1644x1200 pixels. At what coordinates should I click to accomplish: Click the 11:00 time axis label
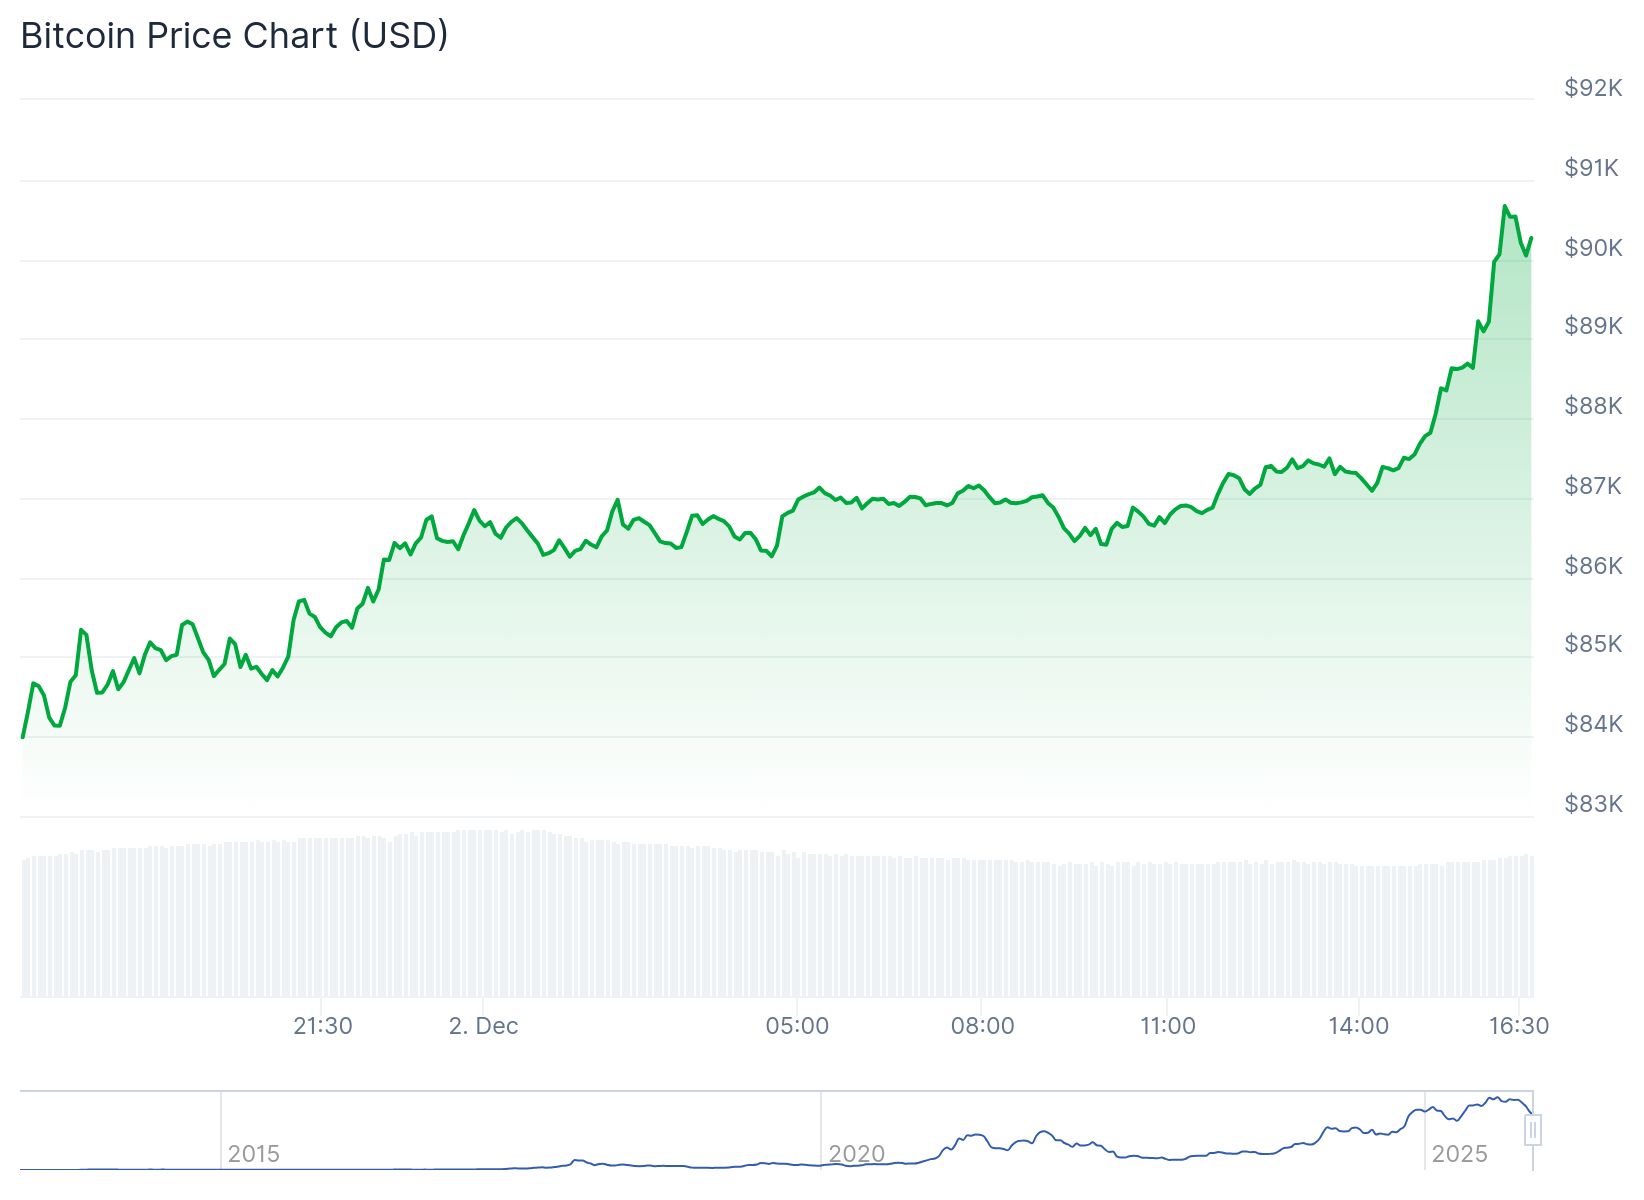[x=1167, y=1026]
